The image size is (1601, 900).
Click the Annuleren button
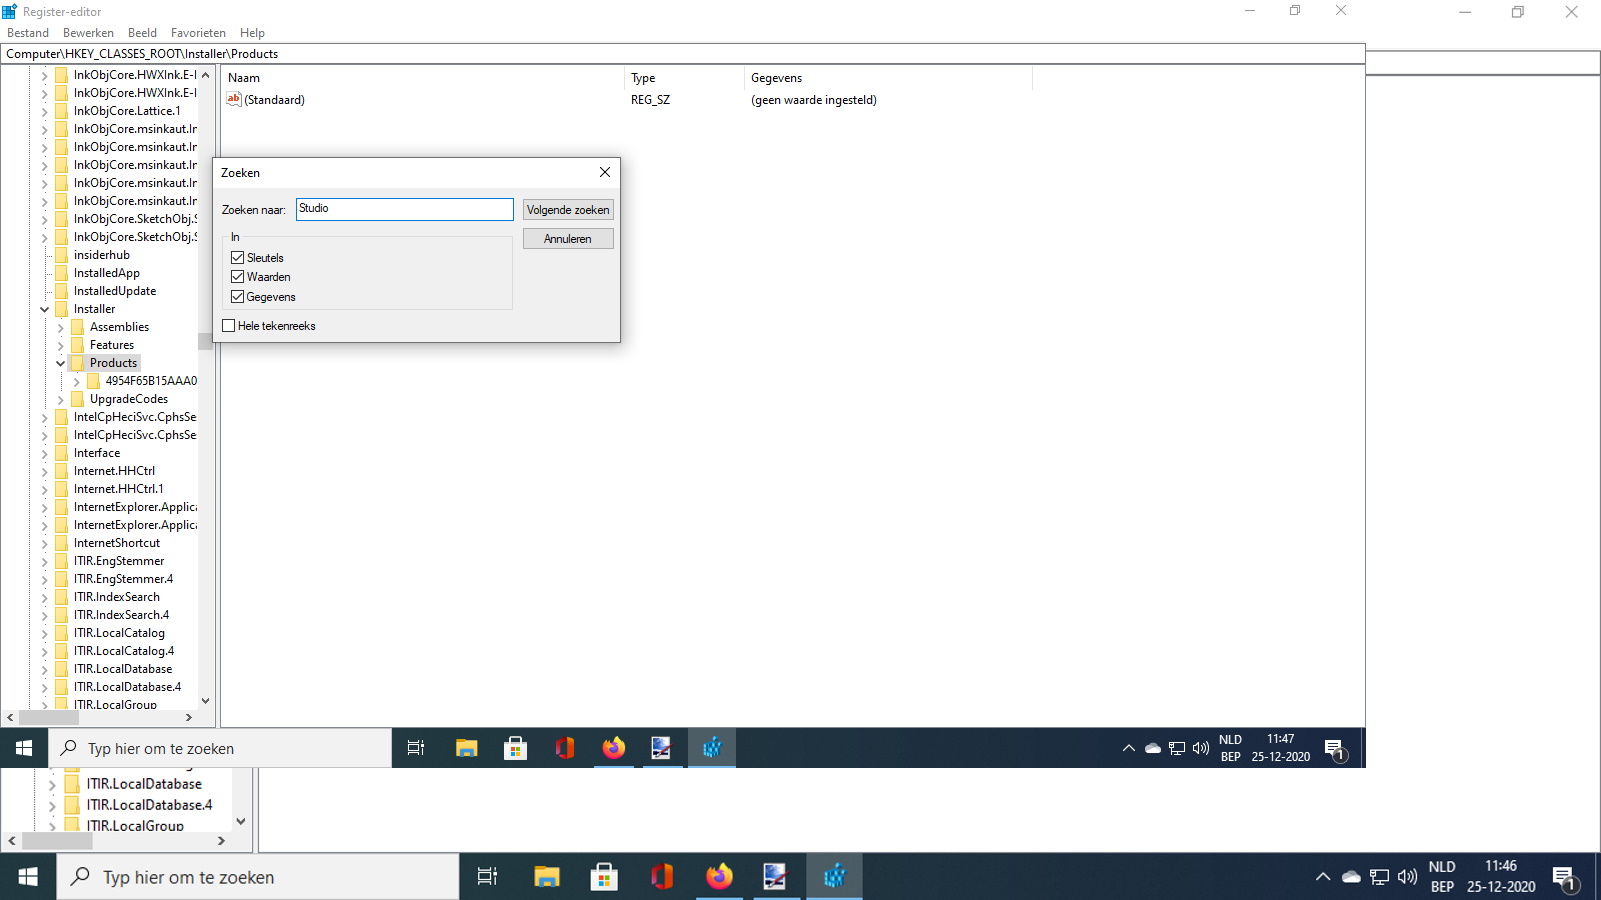point(568,239)
